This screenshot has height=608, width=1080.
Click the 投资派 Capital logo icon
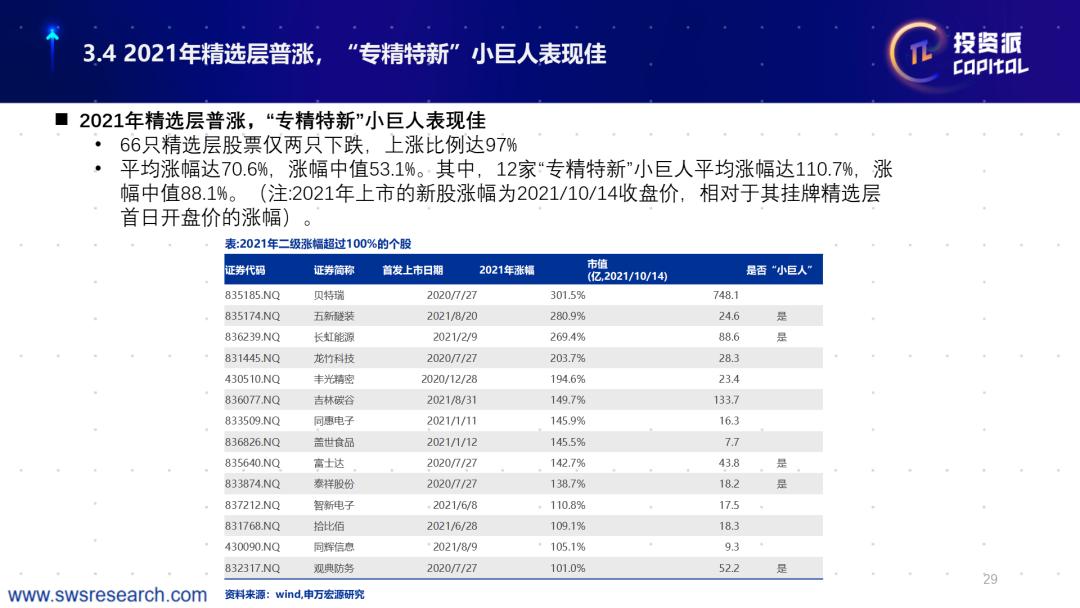point(959,53)
